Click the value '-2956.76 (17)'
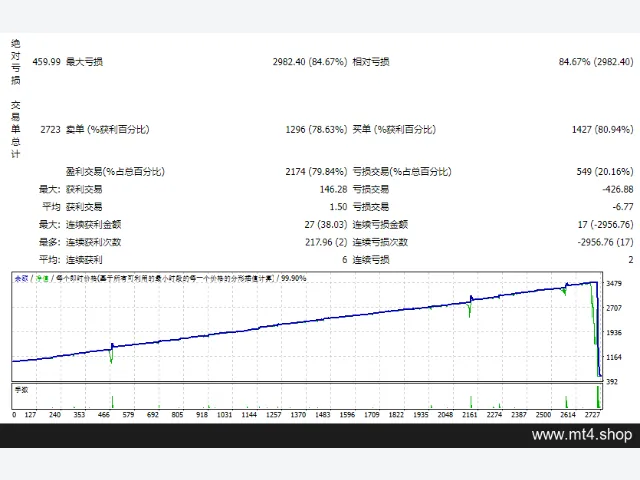Image resolution: width=640 pixels, height=480 pixels. [605, 242]
